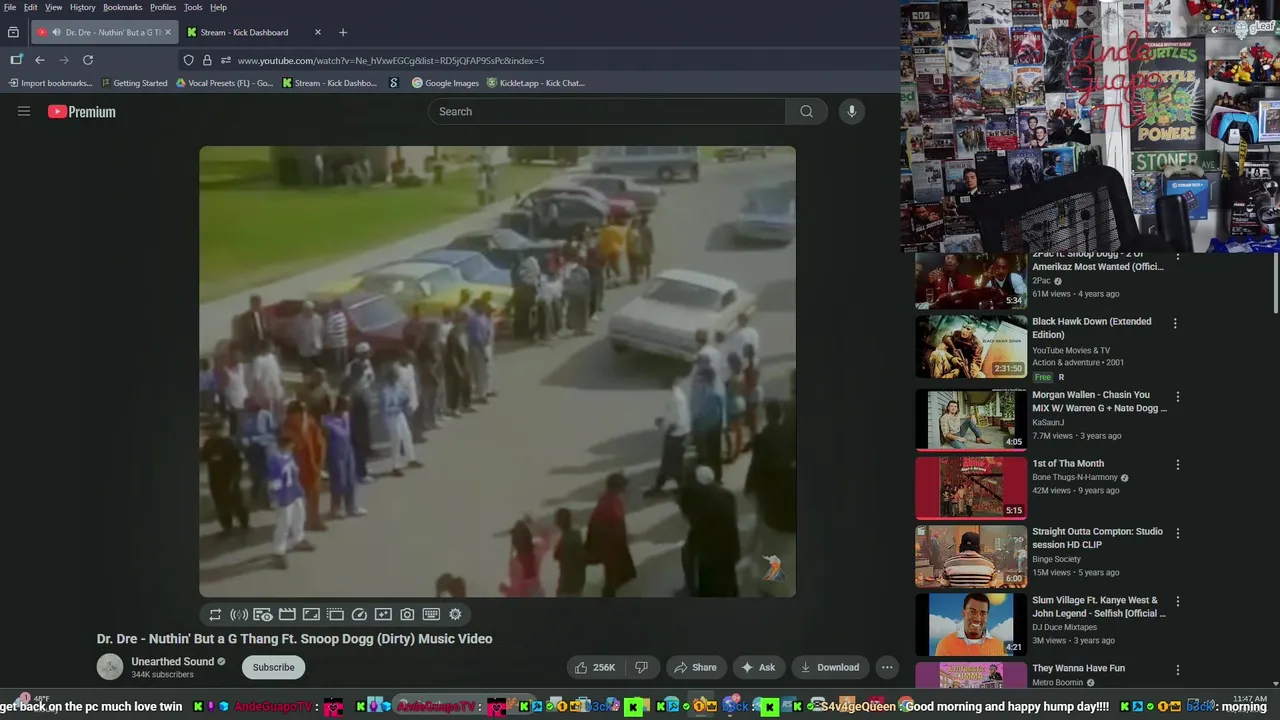Open the Getting Started bookmark
The width and height of the screenshot is (1280, 720).
tap(134, 83)
